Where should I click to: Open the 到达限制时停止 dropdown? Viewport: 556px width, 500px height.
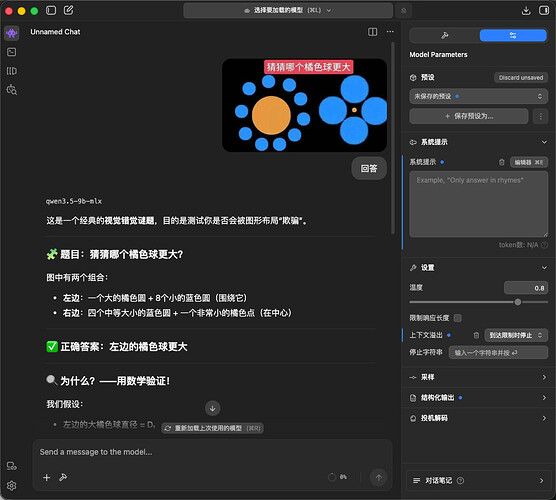pos(516,335)
